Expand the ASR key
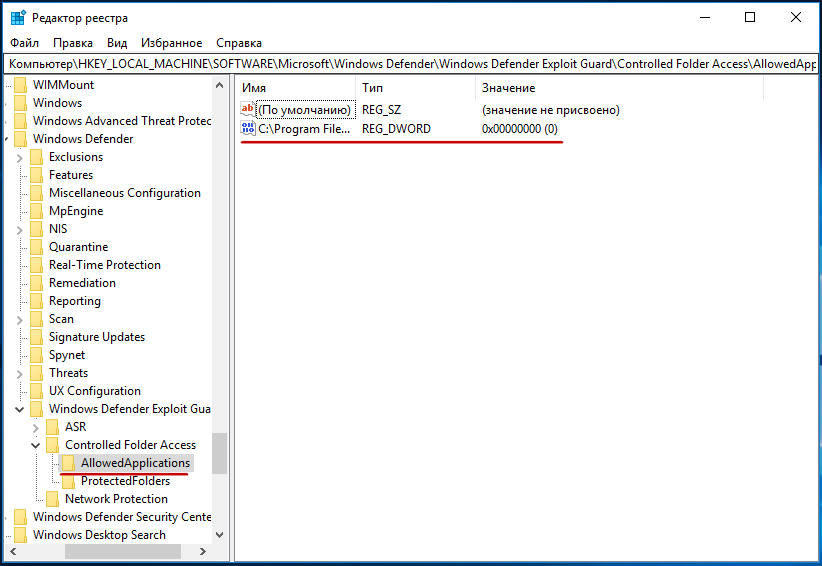Viewport: 822px width, 566px height. click(x=36, y=428)
